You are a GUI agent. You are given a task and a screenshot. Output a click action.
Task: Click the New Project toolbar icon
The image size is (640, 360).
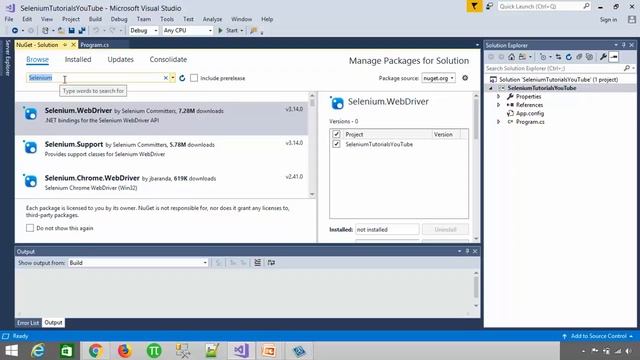tap(45, 31)
